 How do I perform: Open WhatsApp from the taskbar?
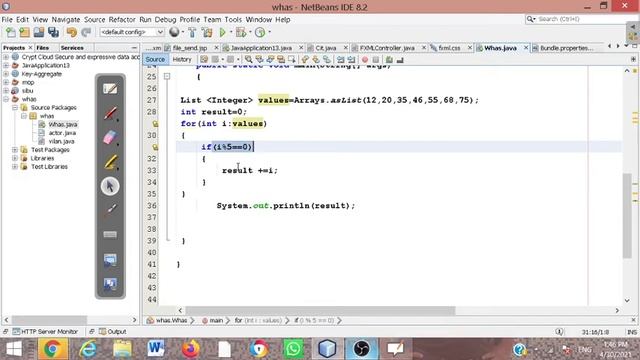point(293,349)
